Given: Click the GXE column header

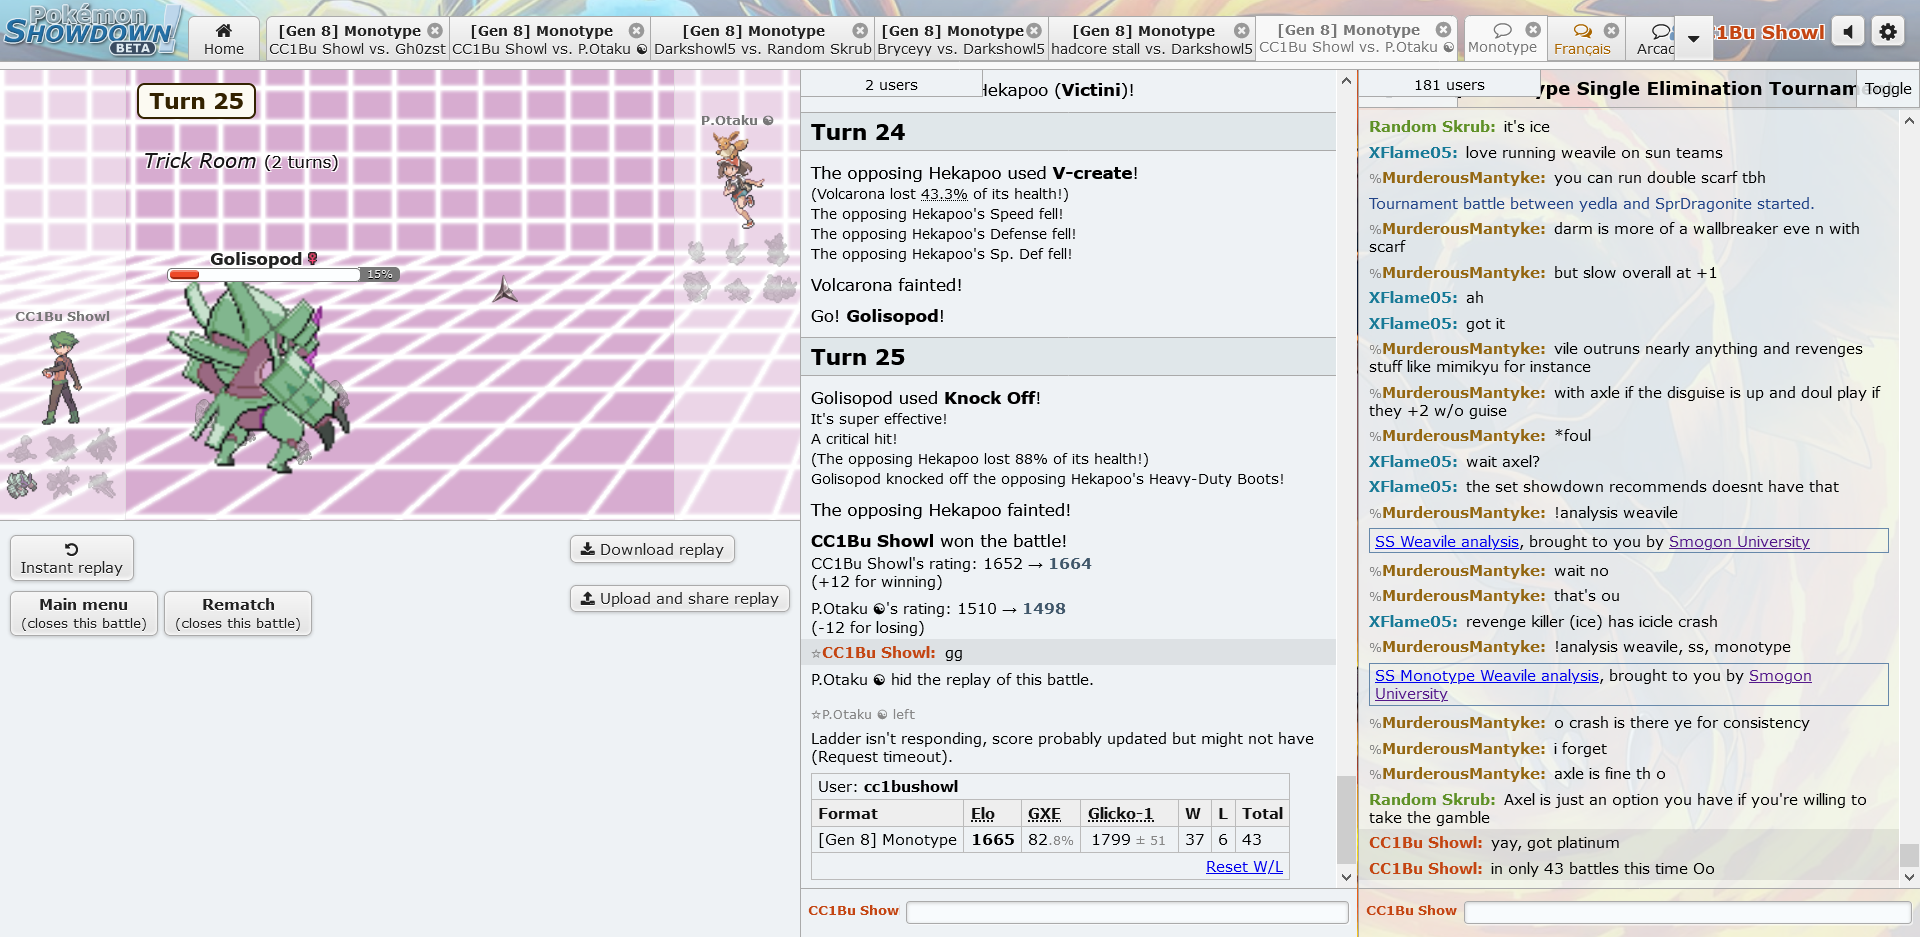Looking at the screenshot, I should (1044, 813).
